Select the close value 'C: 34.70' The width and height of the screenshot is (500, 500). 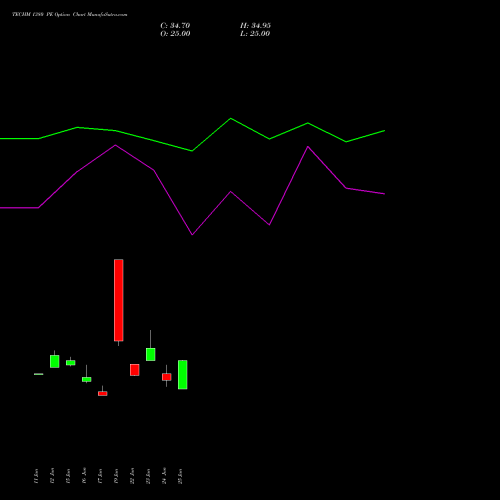point(175,26)
